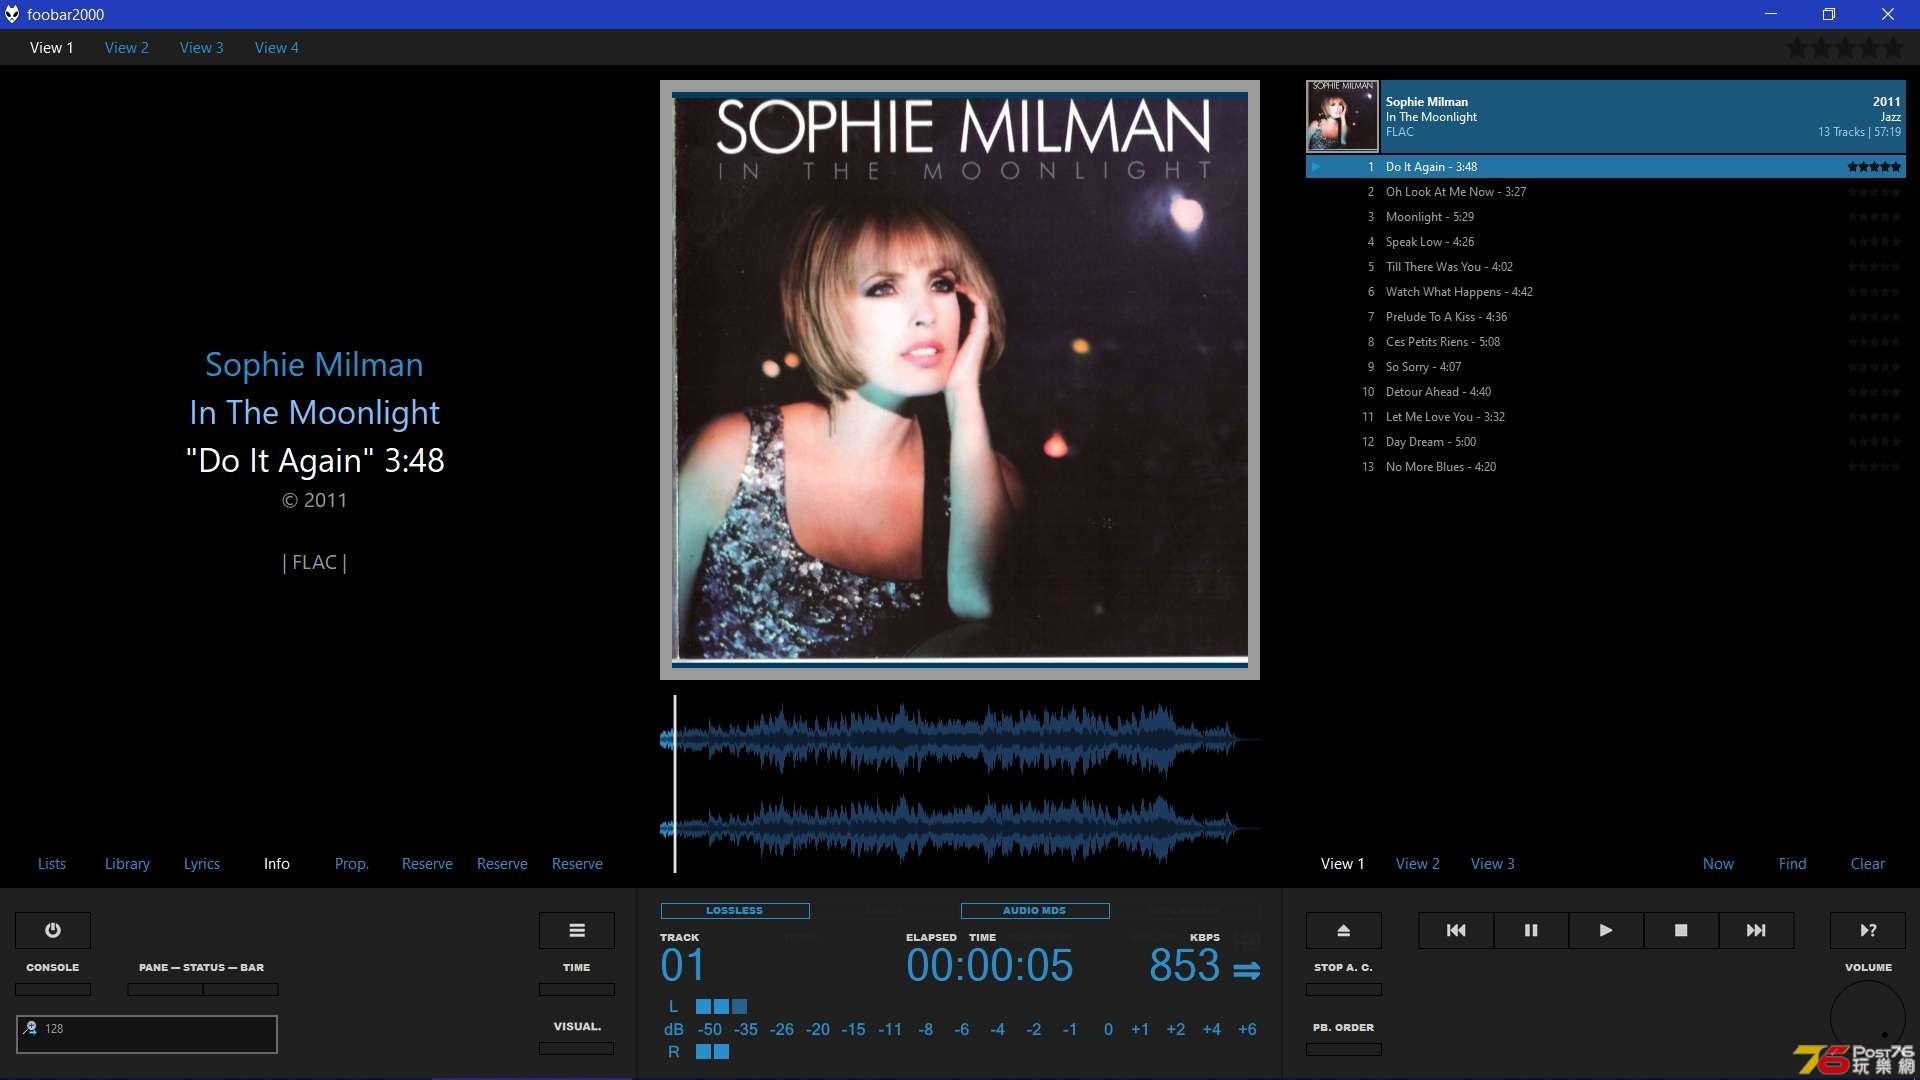
Task: Open the Lyrics panel tab
Action: (202, 863)
